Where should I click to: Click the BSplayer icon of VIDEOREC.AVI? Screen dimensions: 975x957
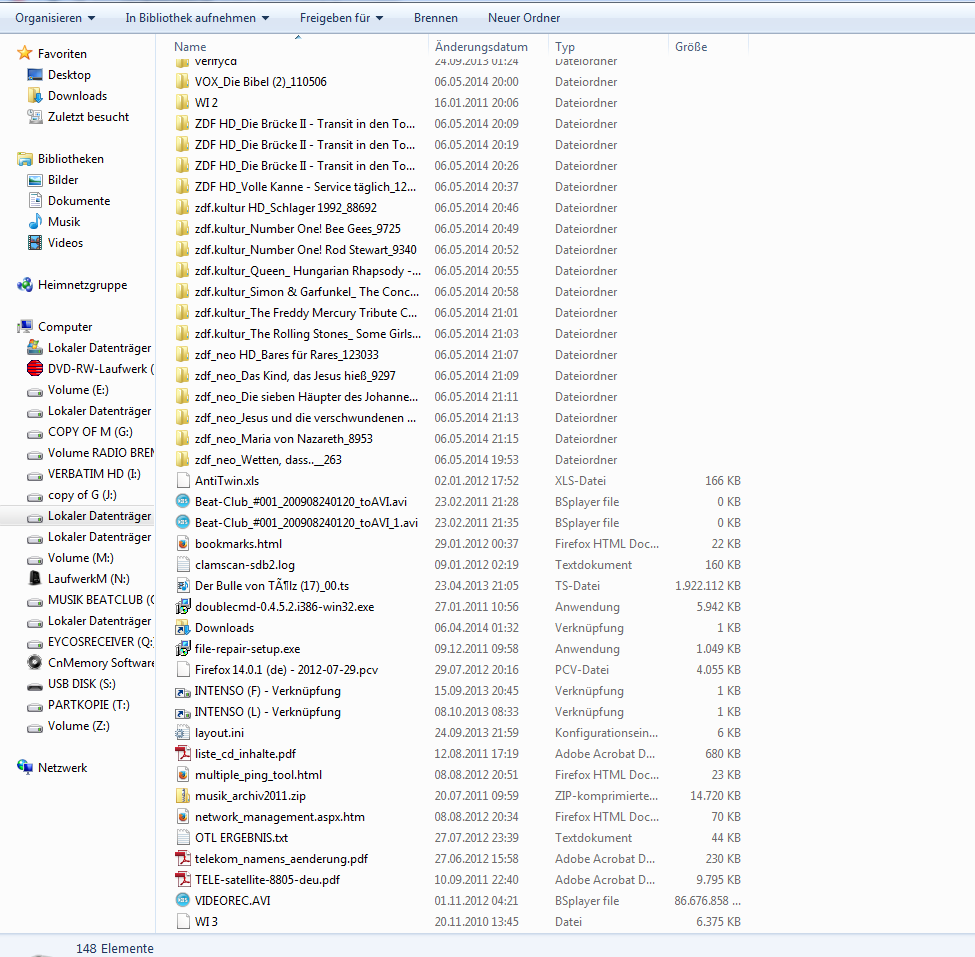183,900
